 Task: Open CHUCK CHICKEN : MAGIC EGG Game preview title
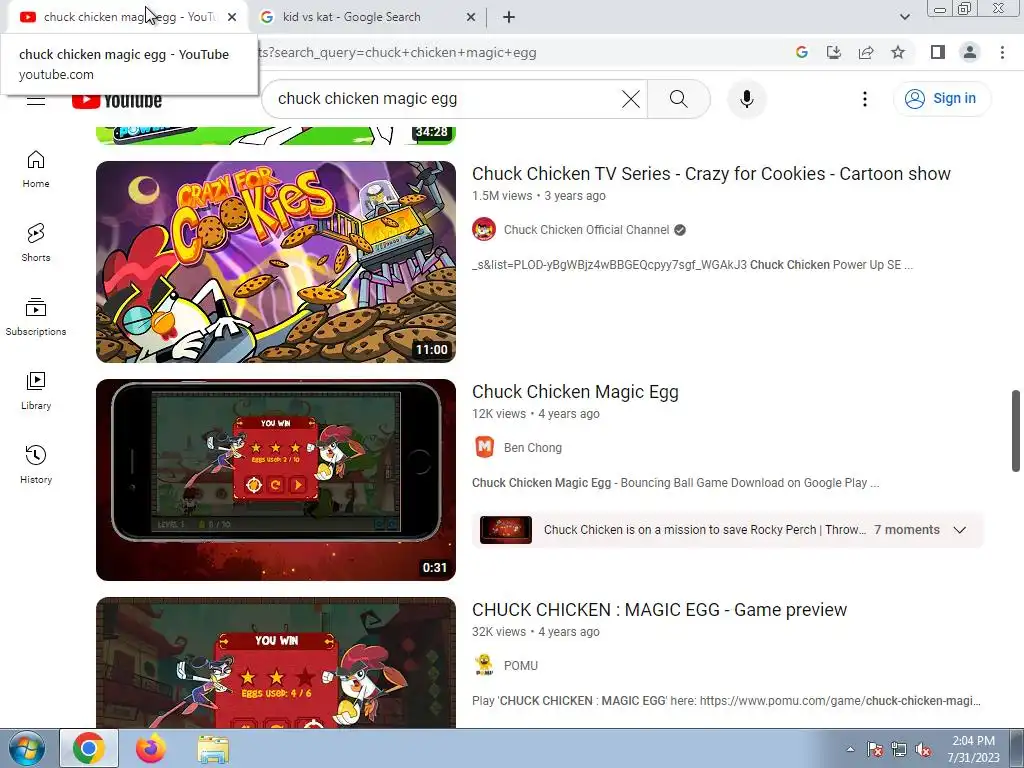pos(660,610)
